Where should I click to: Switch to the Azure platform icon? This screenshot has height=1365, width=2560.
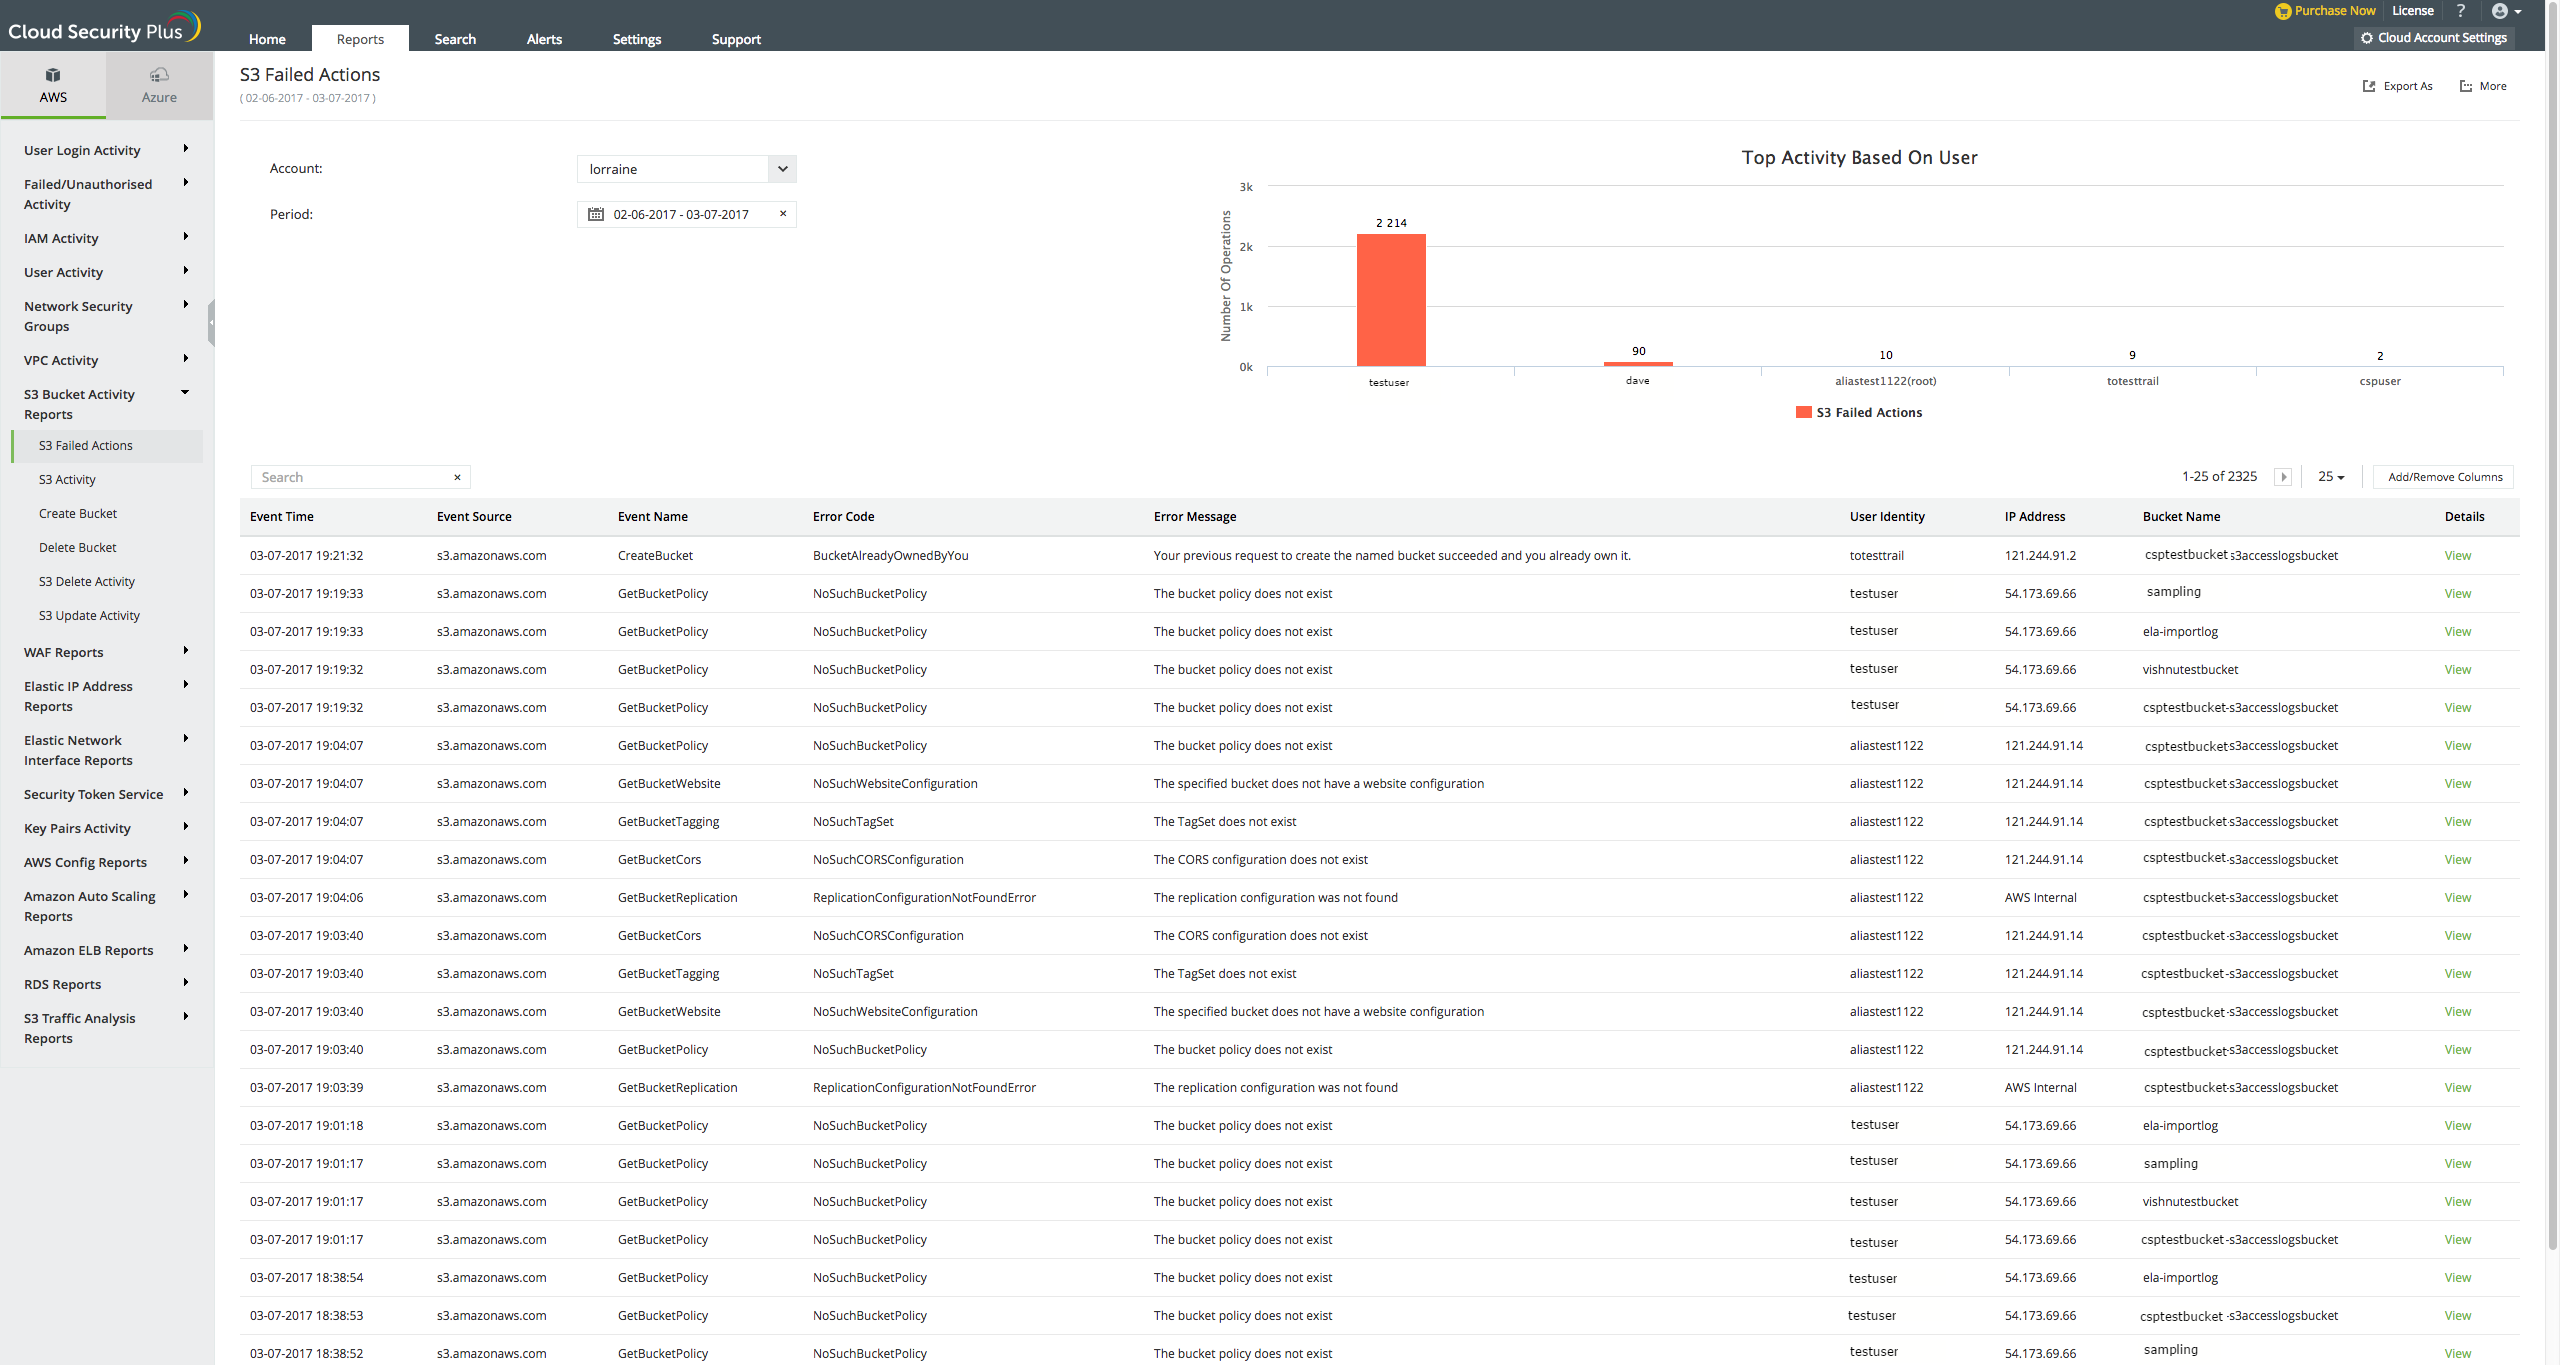pos(159,76)
